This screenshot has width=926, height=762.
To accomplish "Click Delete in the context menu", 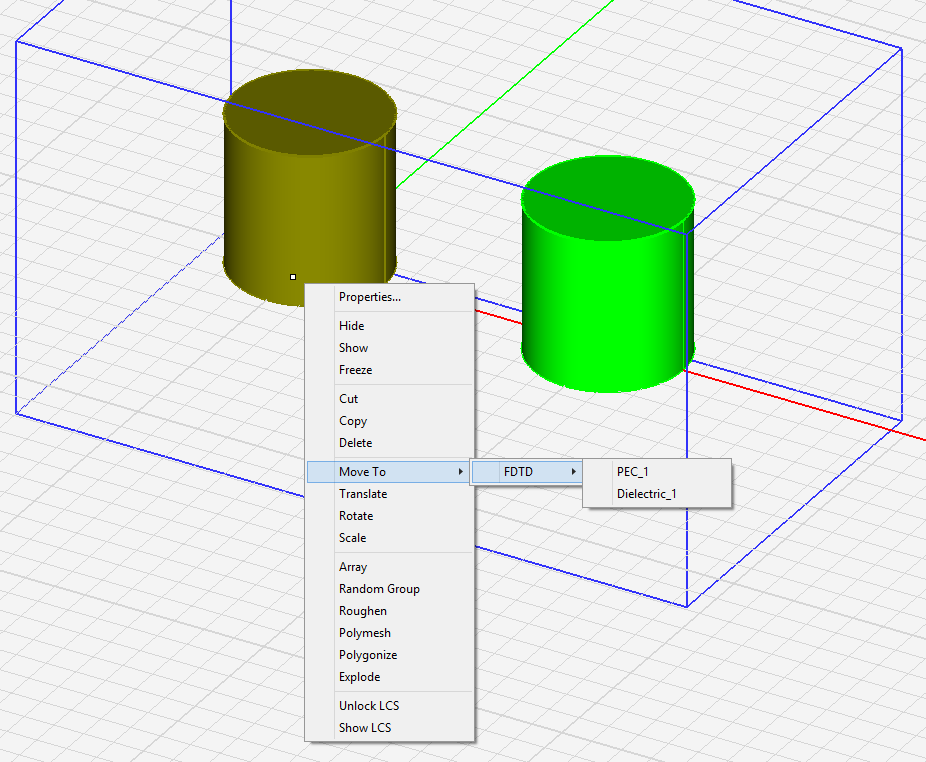I will [x=355, y=443].
